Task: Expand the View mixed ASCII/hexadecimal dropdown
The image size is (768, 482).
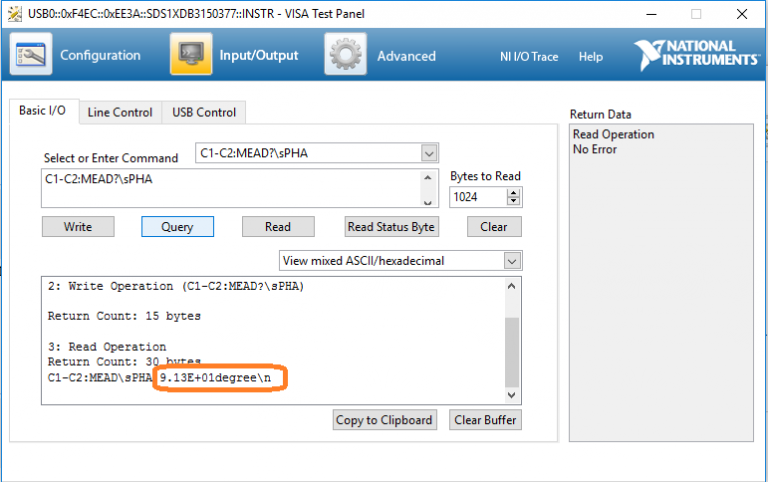Action: [x=512, y=261]
